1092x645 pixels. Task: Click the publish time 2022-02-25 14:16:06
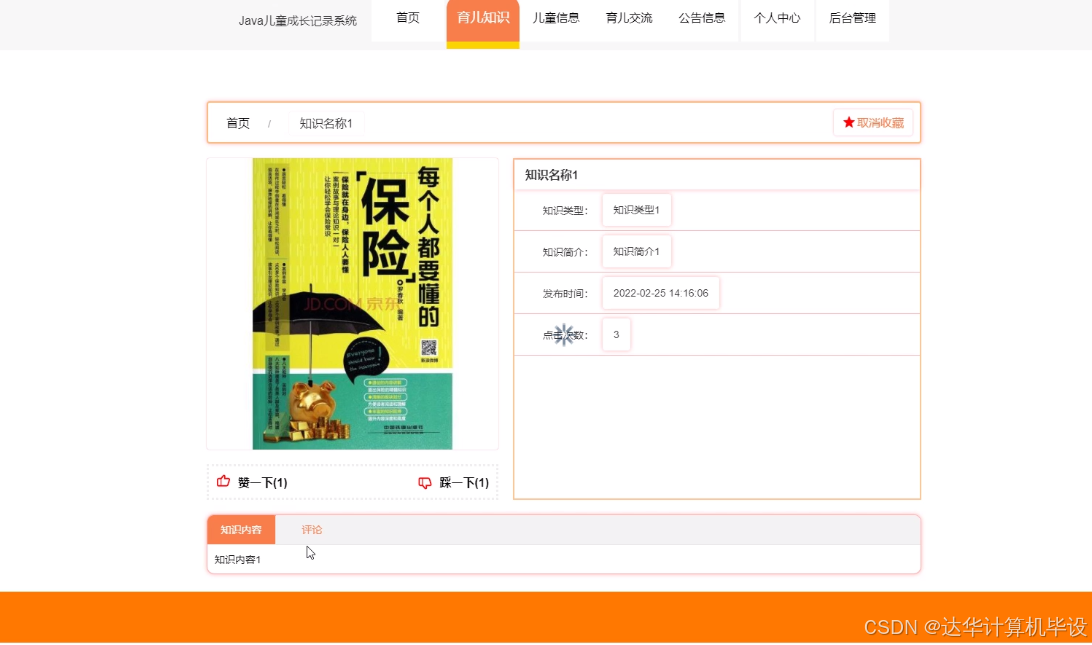pyautogui.click(x=661, y=293)
